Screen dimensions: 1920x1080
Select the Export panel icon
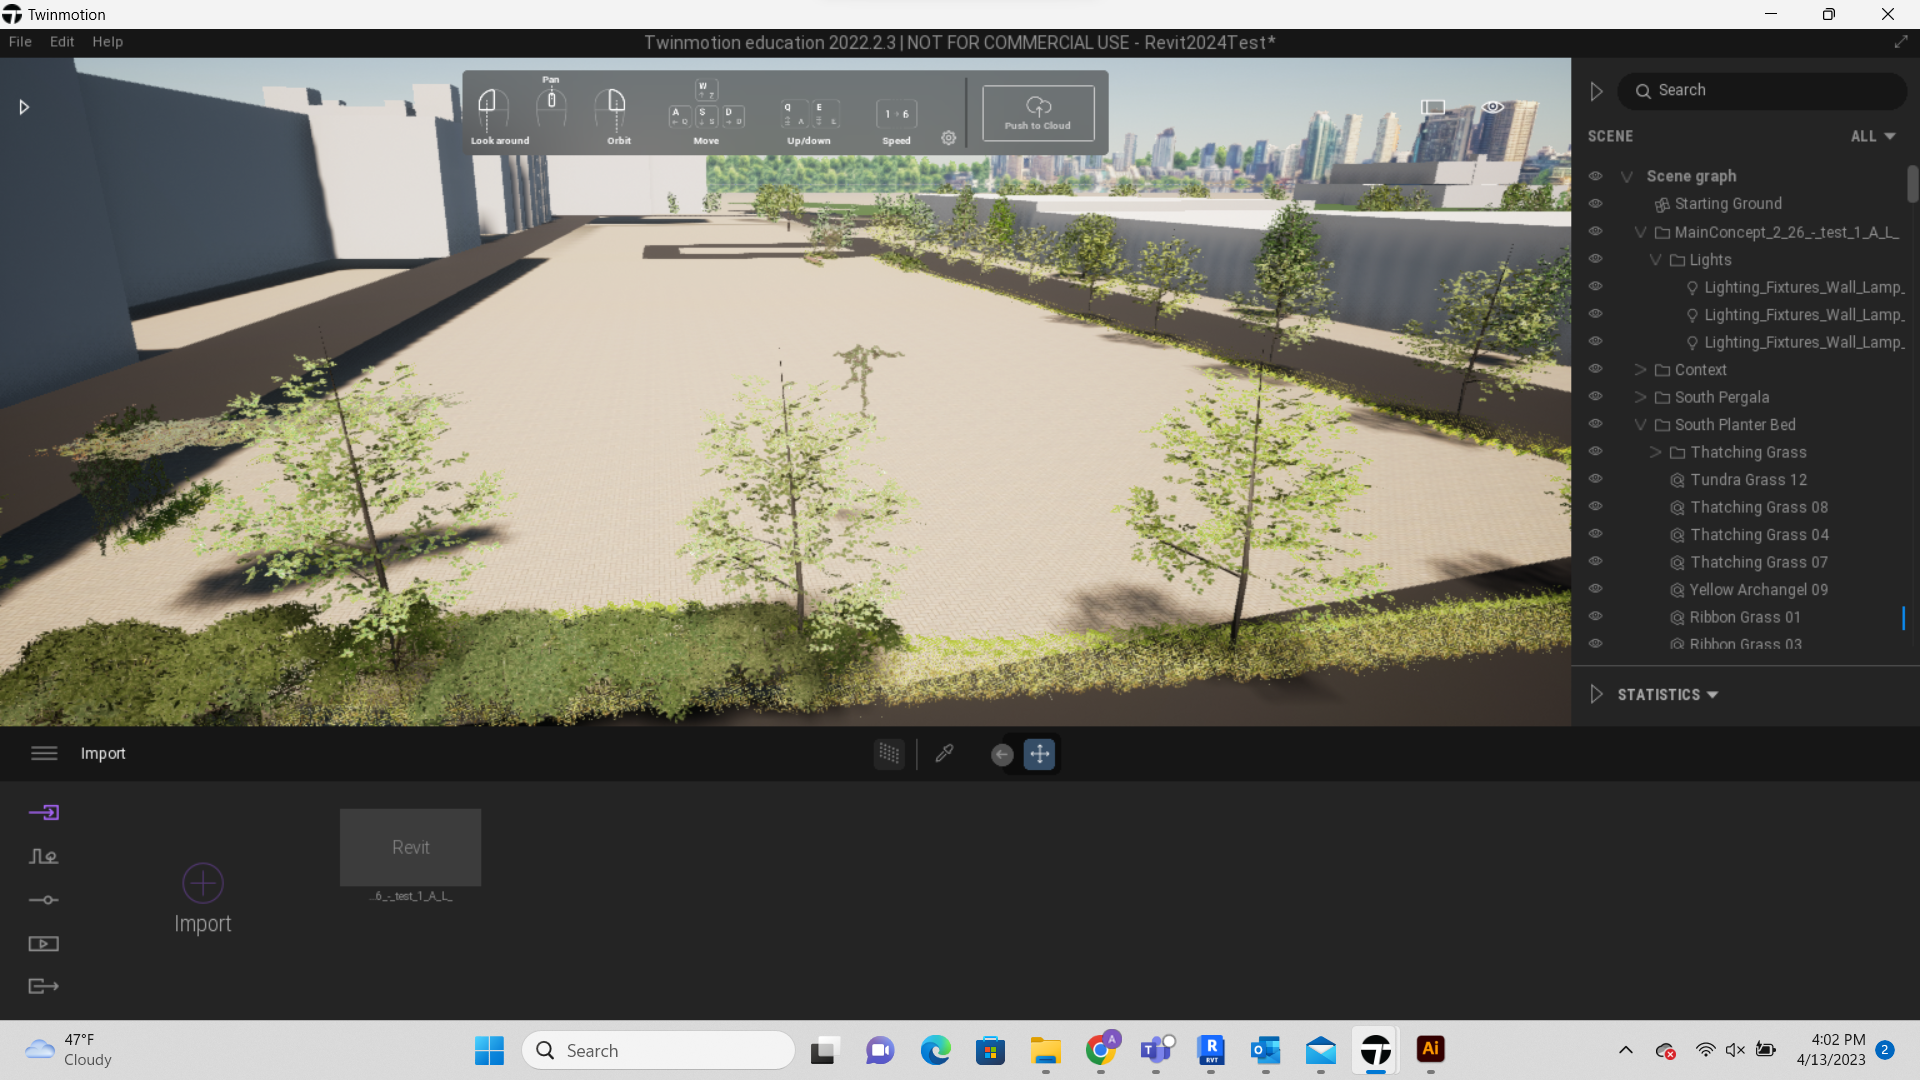pos(44,986)
